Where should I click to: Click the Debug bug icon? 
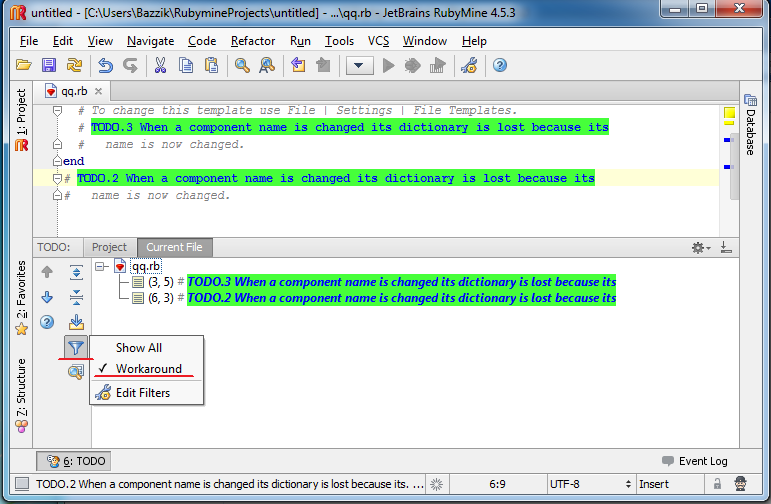(413, 65)
